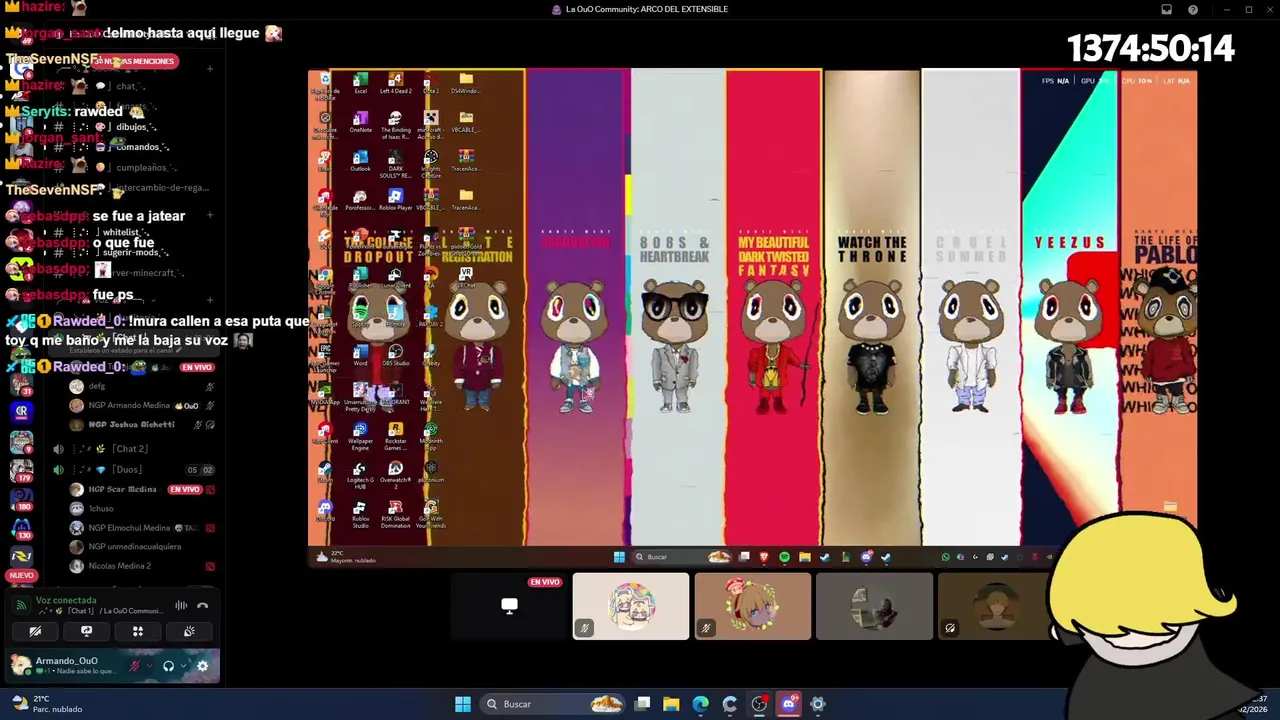This screenshot has width=1280, height=720.
Task: Jump to new mentions pill
Action: (133, 61)
